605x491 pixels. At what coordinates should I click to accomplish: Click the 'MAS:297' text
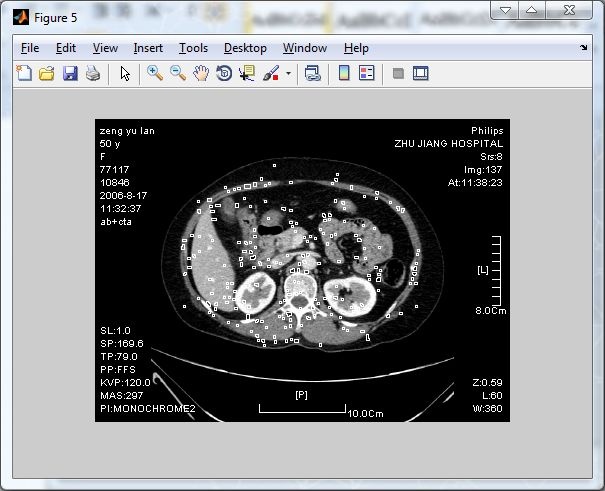click(x=122, y=396)
